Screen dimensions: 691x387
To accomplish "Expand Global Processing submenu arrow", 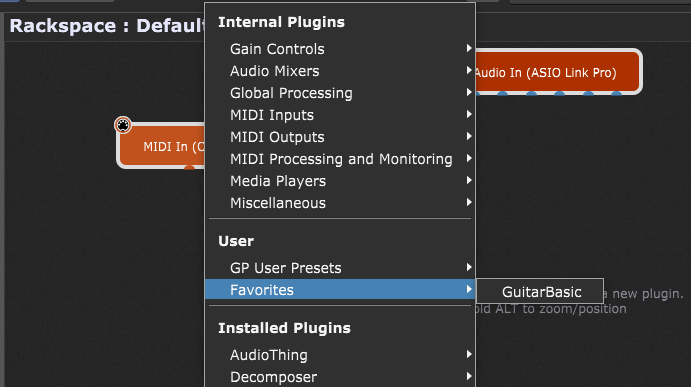I will pyautogui.click(x=469, y=93).
